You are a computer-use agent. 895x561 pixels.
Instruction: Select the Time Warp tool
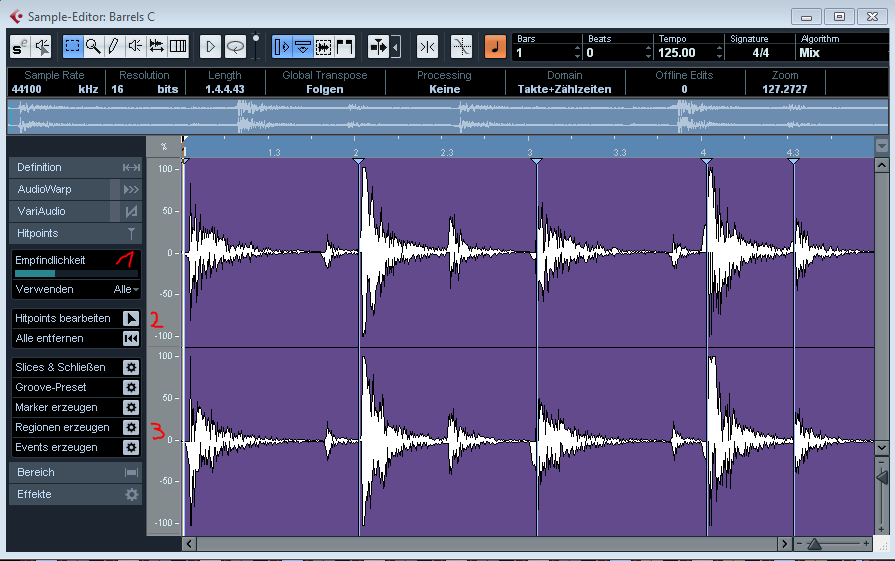[x=178, y=46]
